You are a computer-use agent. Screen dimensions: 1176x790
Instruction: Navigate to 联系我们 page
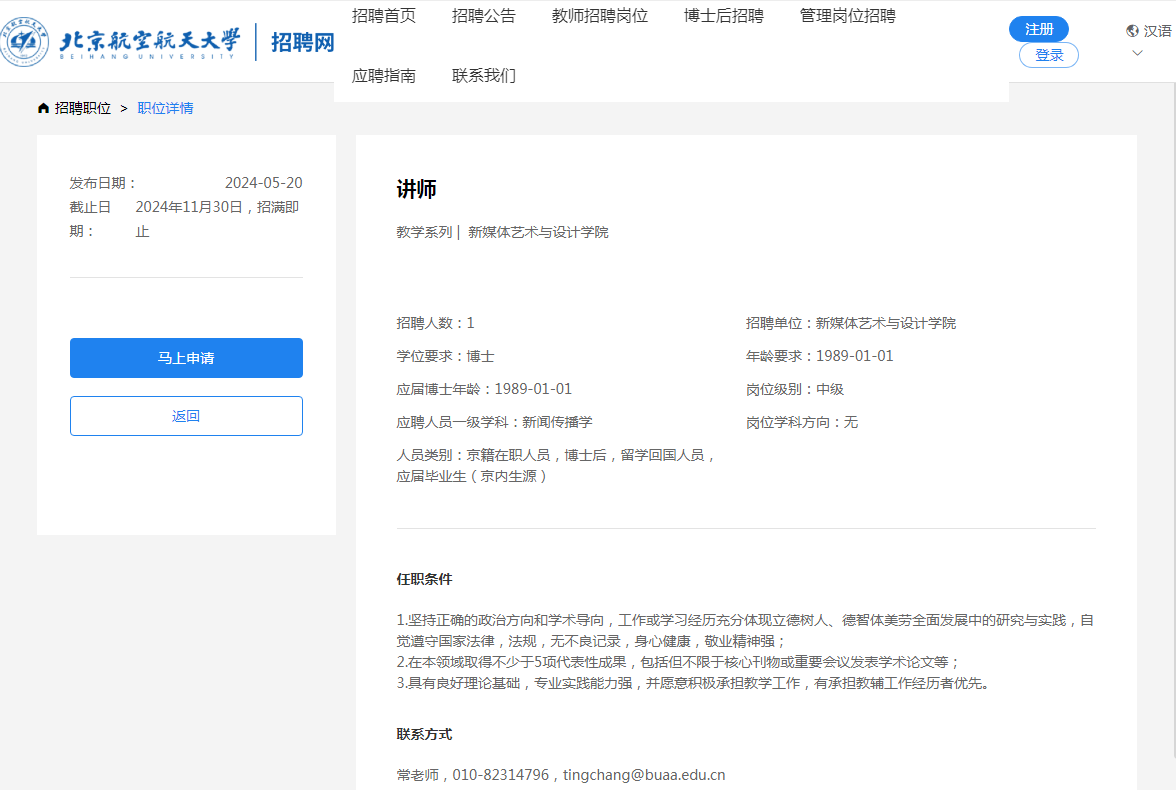(x=484, y=76)
